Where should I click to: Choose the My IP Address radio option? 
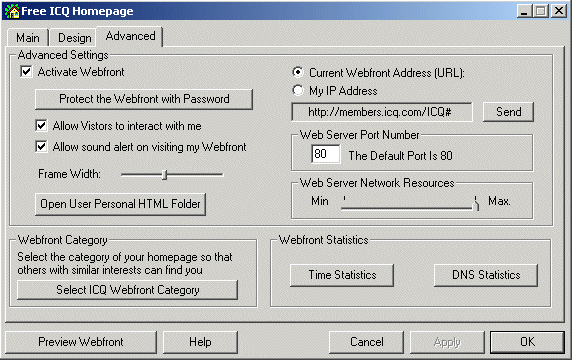[x=298, y=90]
